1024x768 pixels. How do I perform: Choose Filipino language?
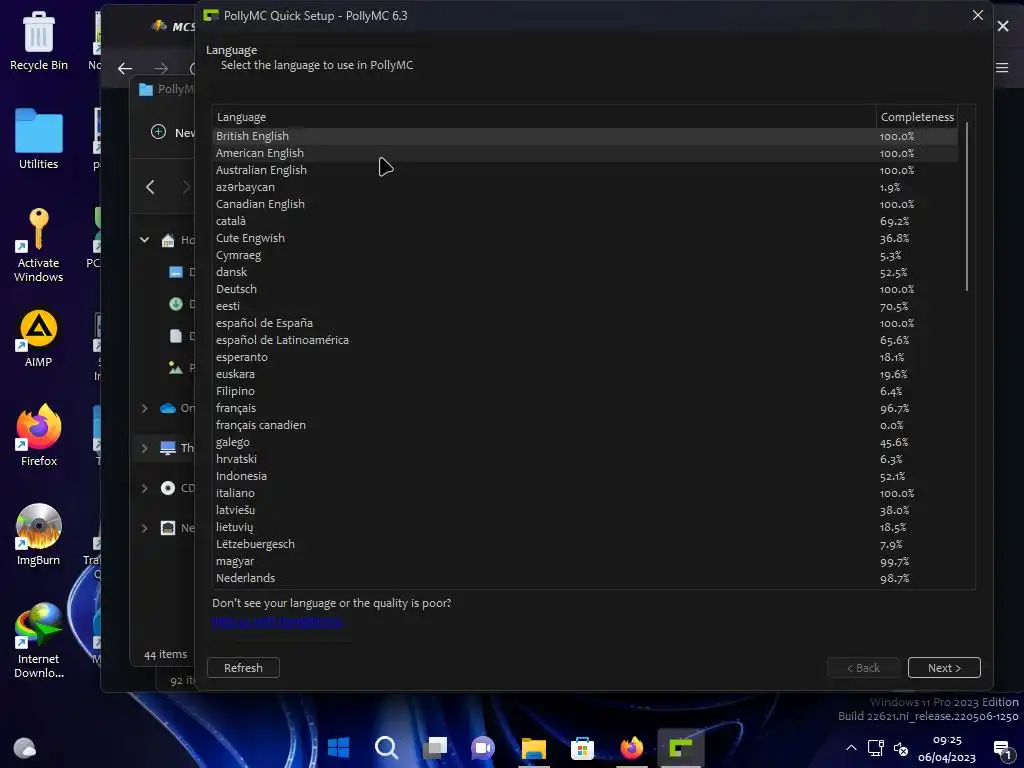pyautogui.click(x=585, y=391)
